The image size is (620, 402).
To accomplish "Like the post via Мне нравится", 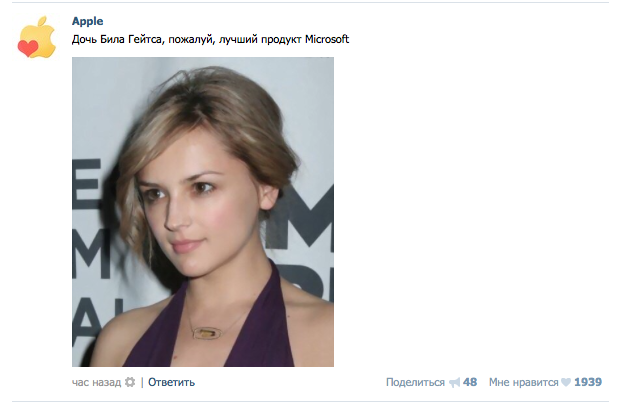I will (x=524, y=382).
